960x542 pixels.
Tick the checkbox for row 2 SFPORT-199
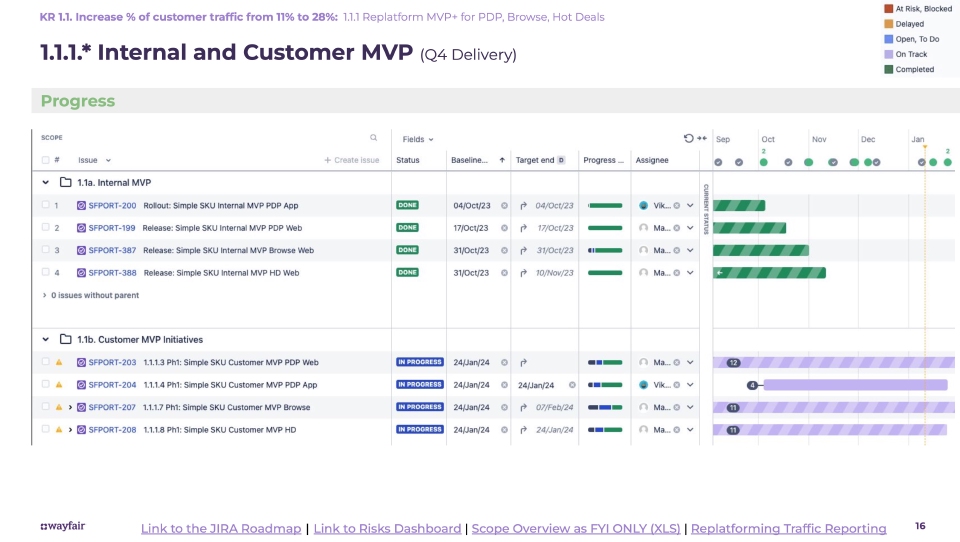pos(45,227)
